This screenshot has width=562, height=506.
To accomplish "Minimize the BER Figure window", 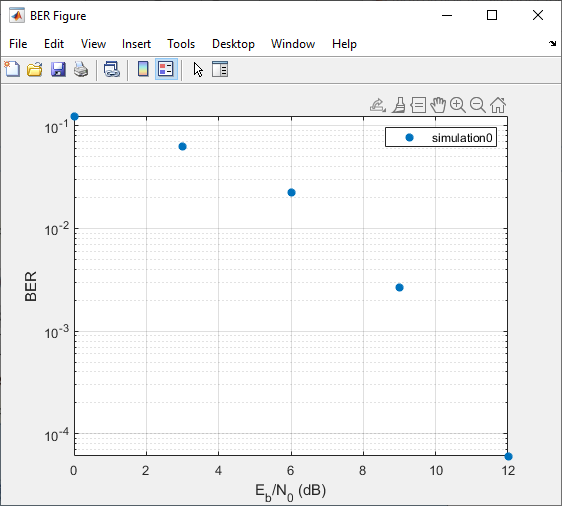I will coord(447,15).
